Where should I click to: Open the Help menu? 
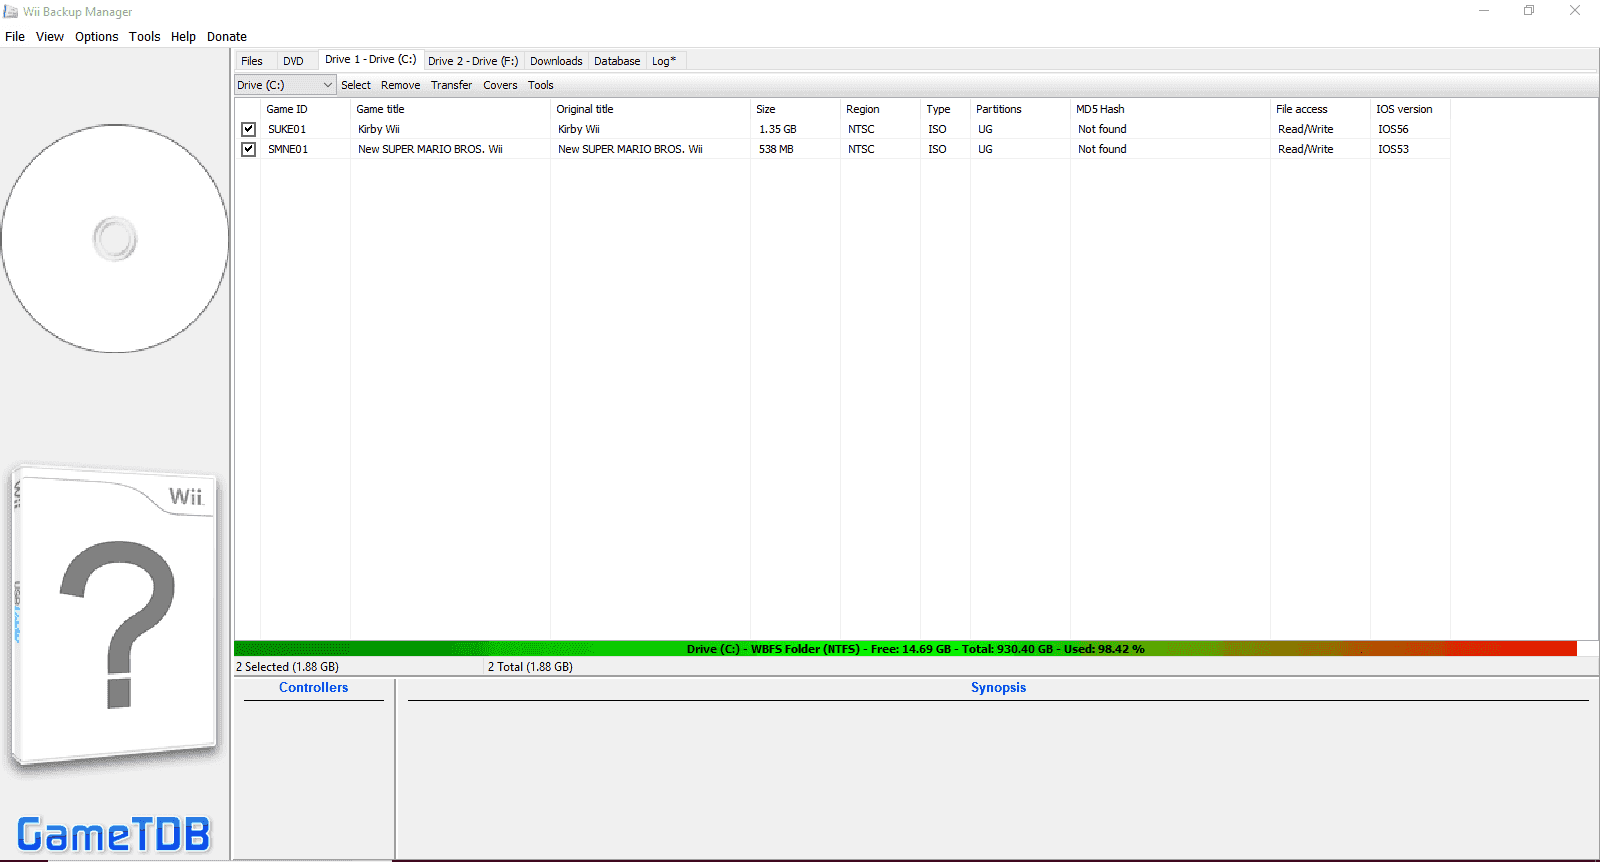coord(183,37)
